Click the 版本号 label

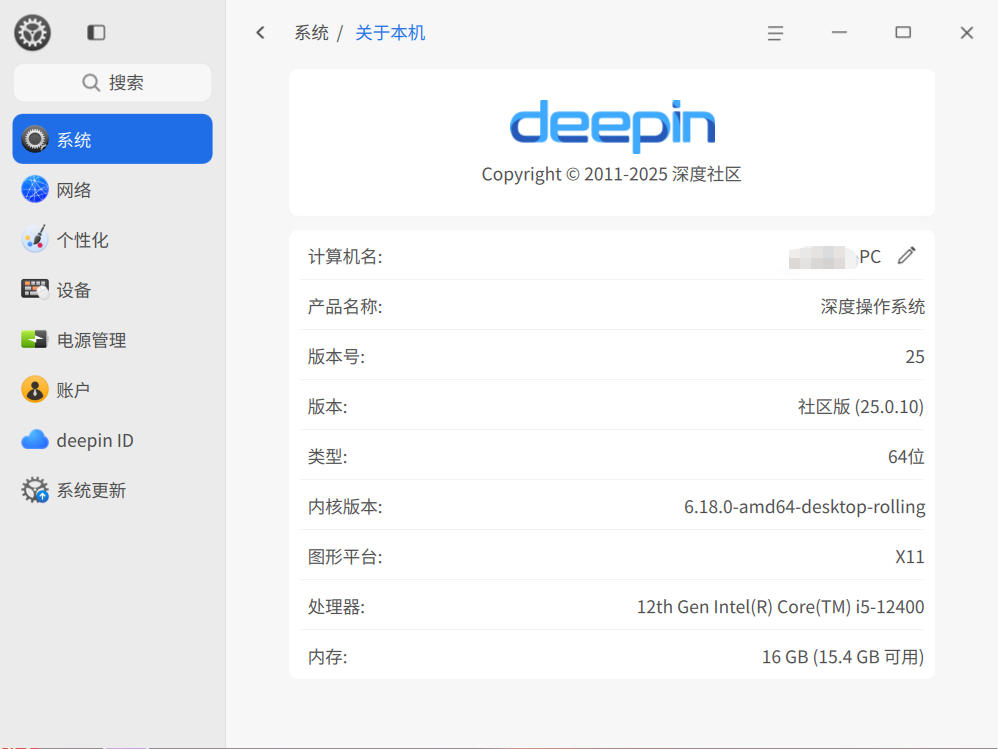point(336,356)
